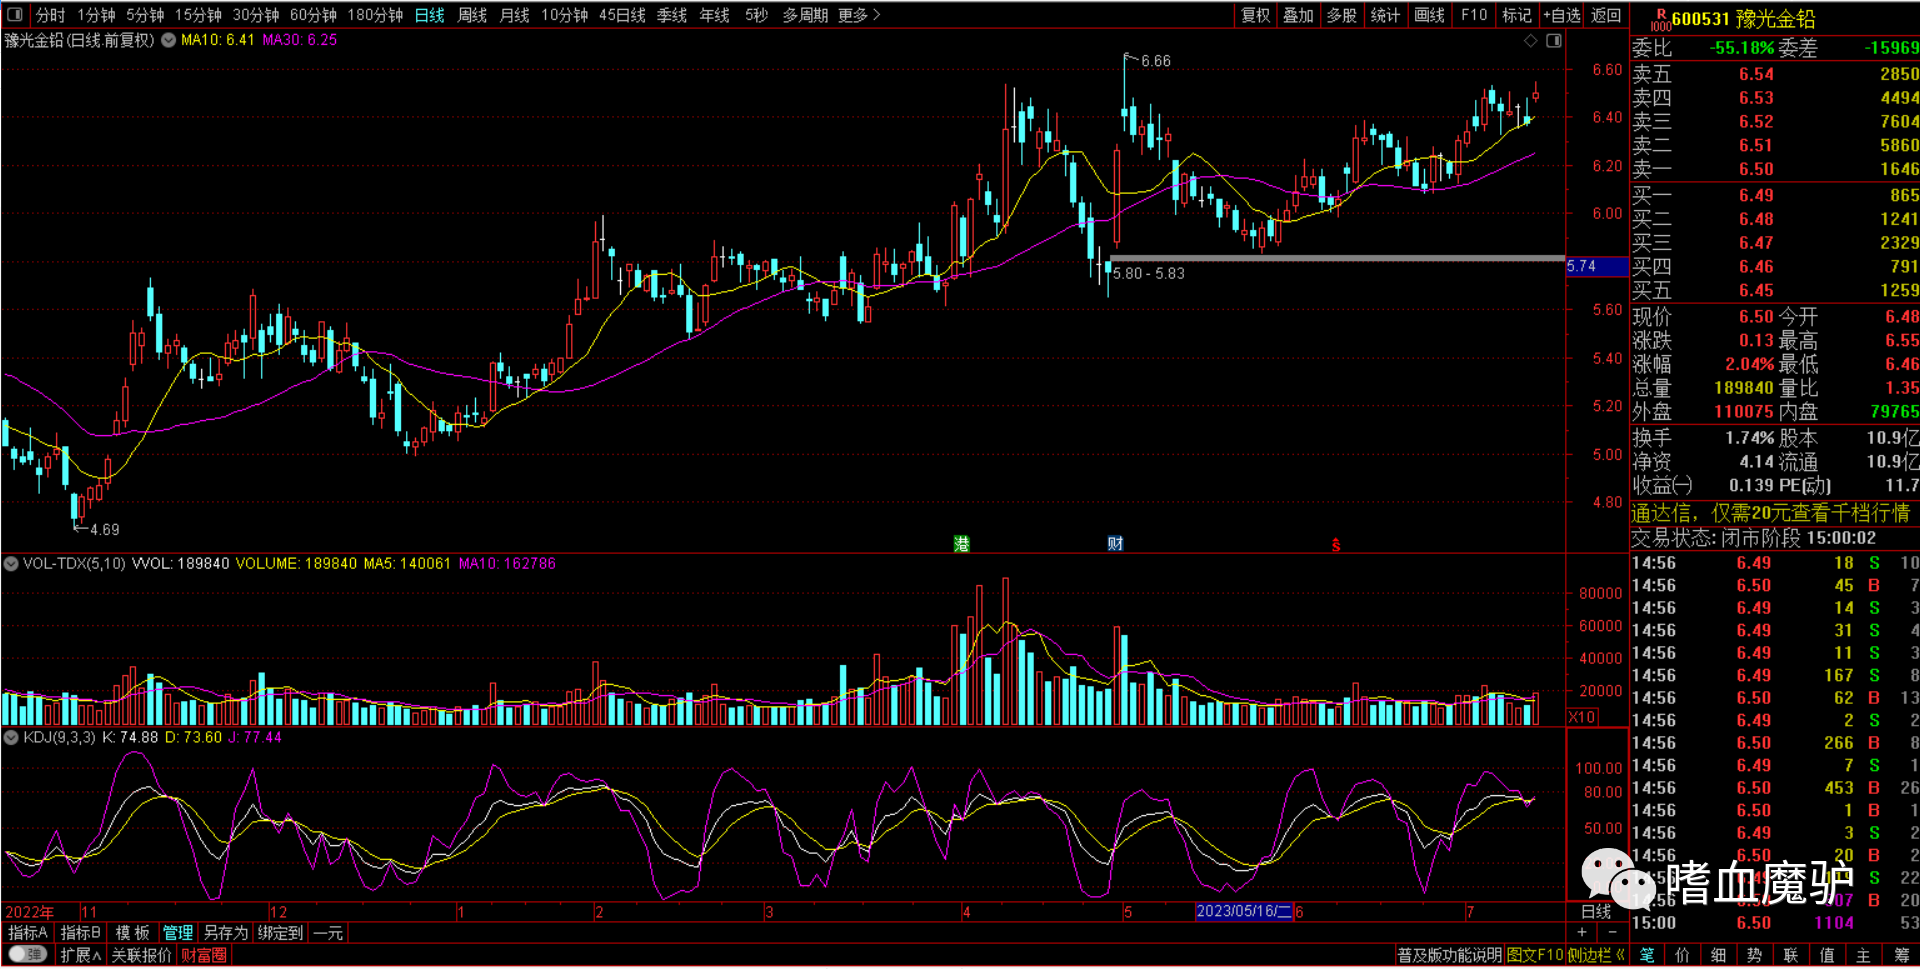Open the F10 company info
1920x969 pixels.
1473,15
